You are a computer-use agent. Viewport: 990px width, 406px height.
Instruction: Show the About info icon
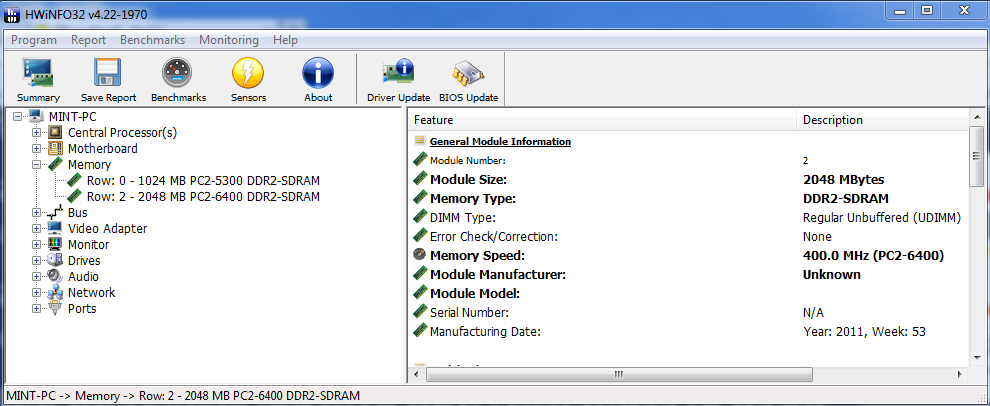tap(318, 73)
